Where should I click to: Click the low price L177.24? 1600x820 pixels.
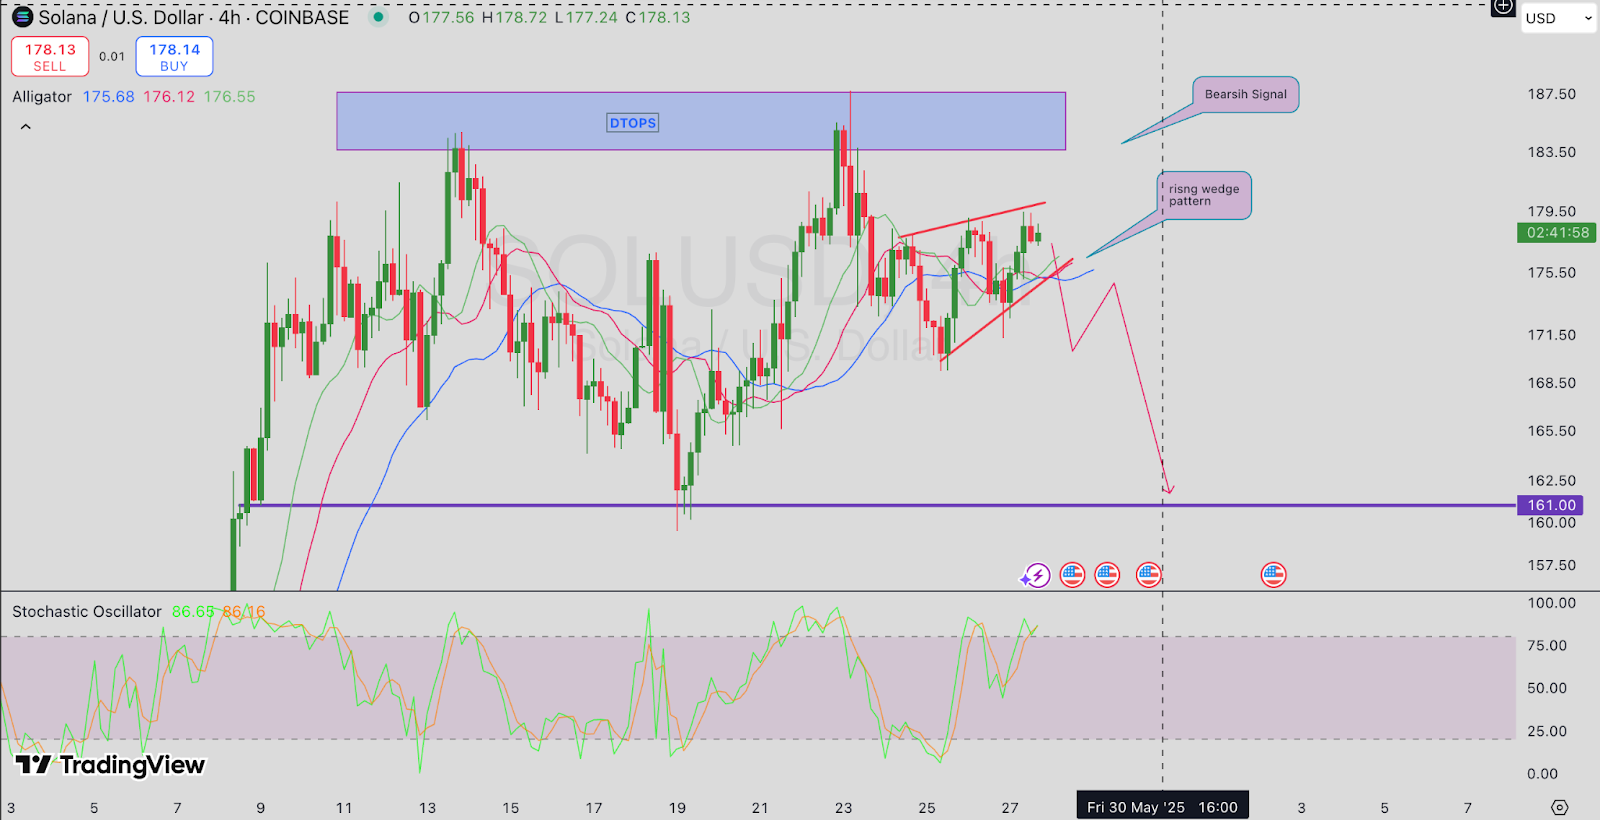pyautogui.click(x=586, y=18)
